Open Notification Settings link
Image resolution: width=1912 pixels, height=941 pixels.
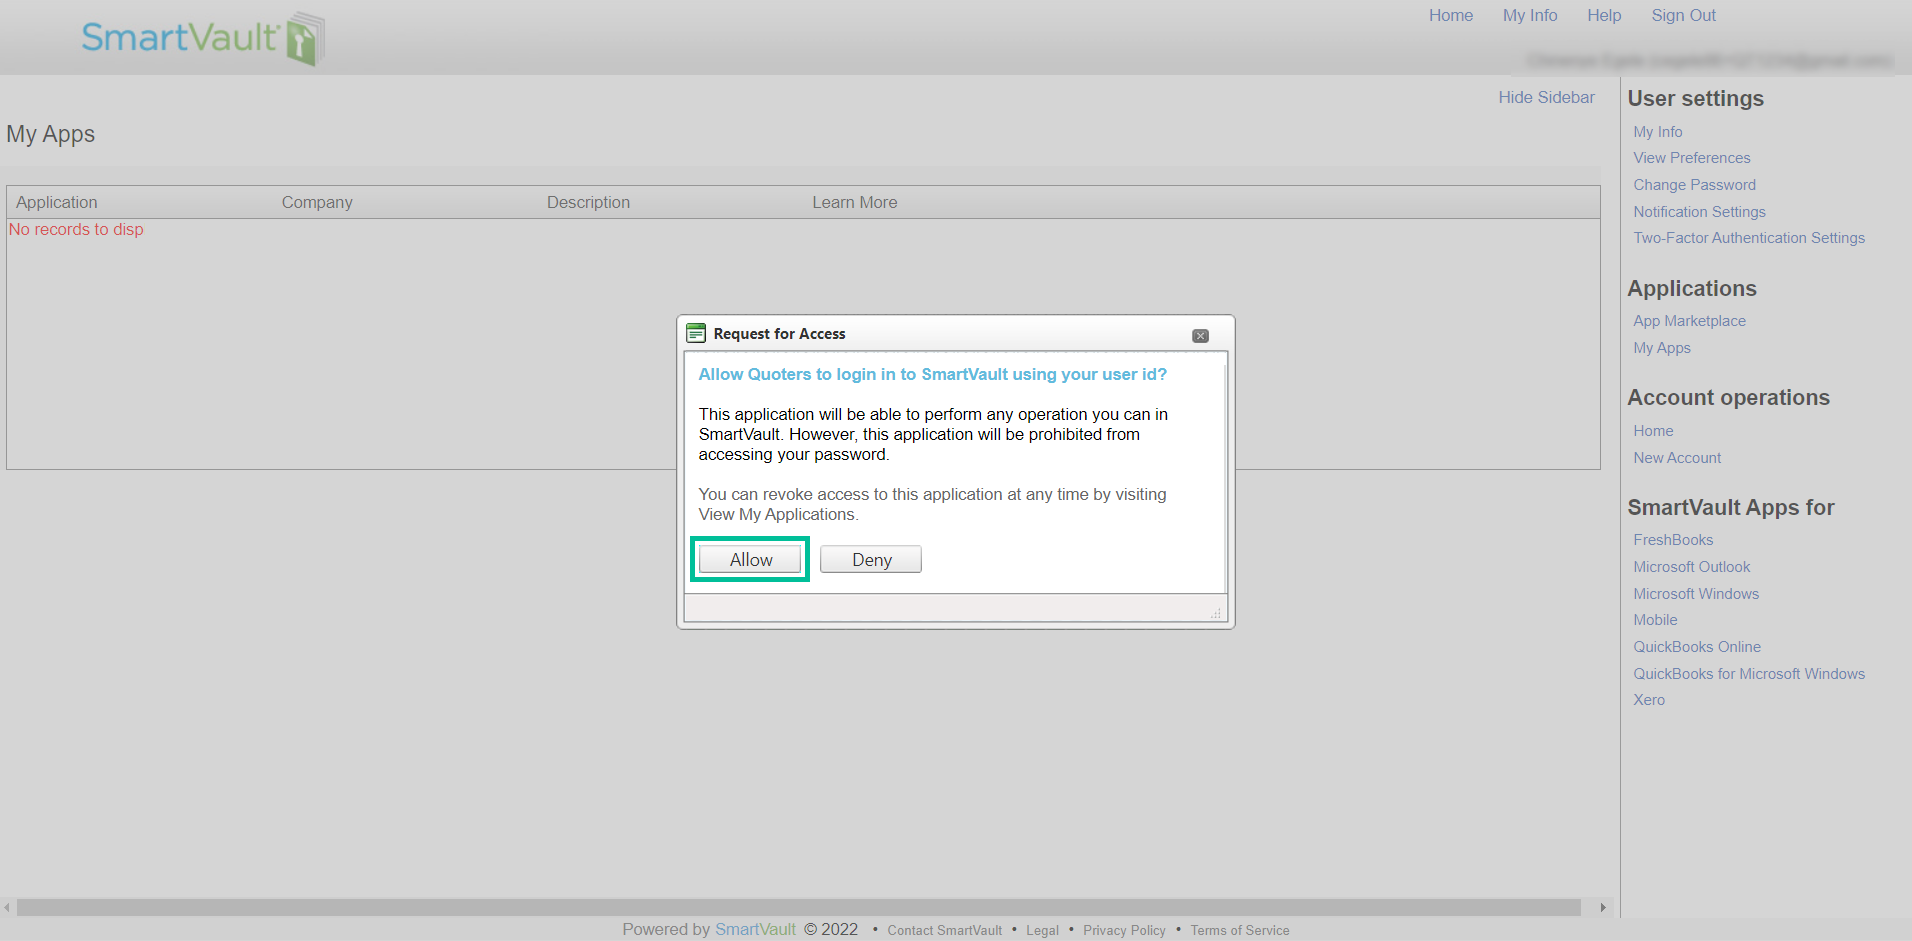coord(1699,212)
